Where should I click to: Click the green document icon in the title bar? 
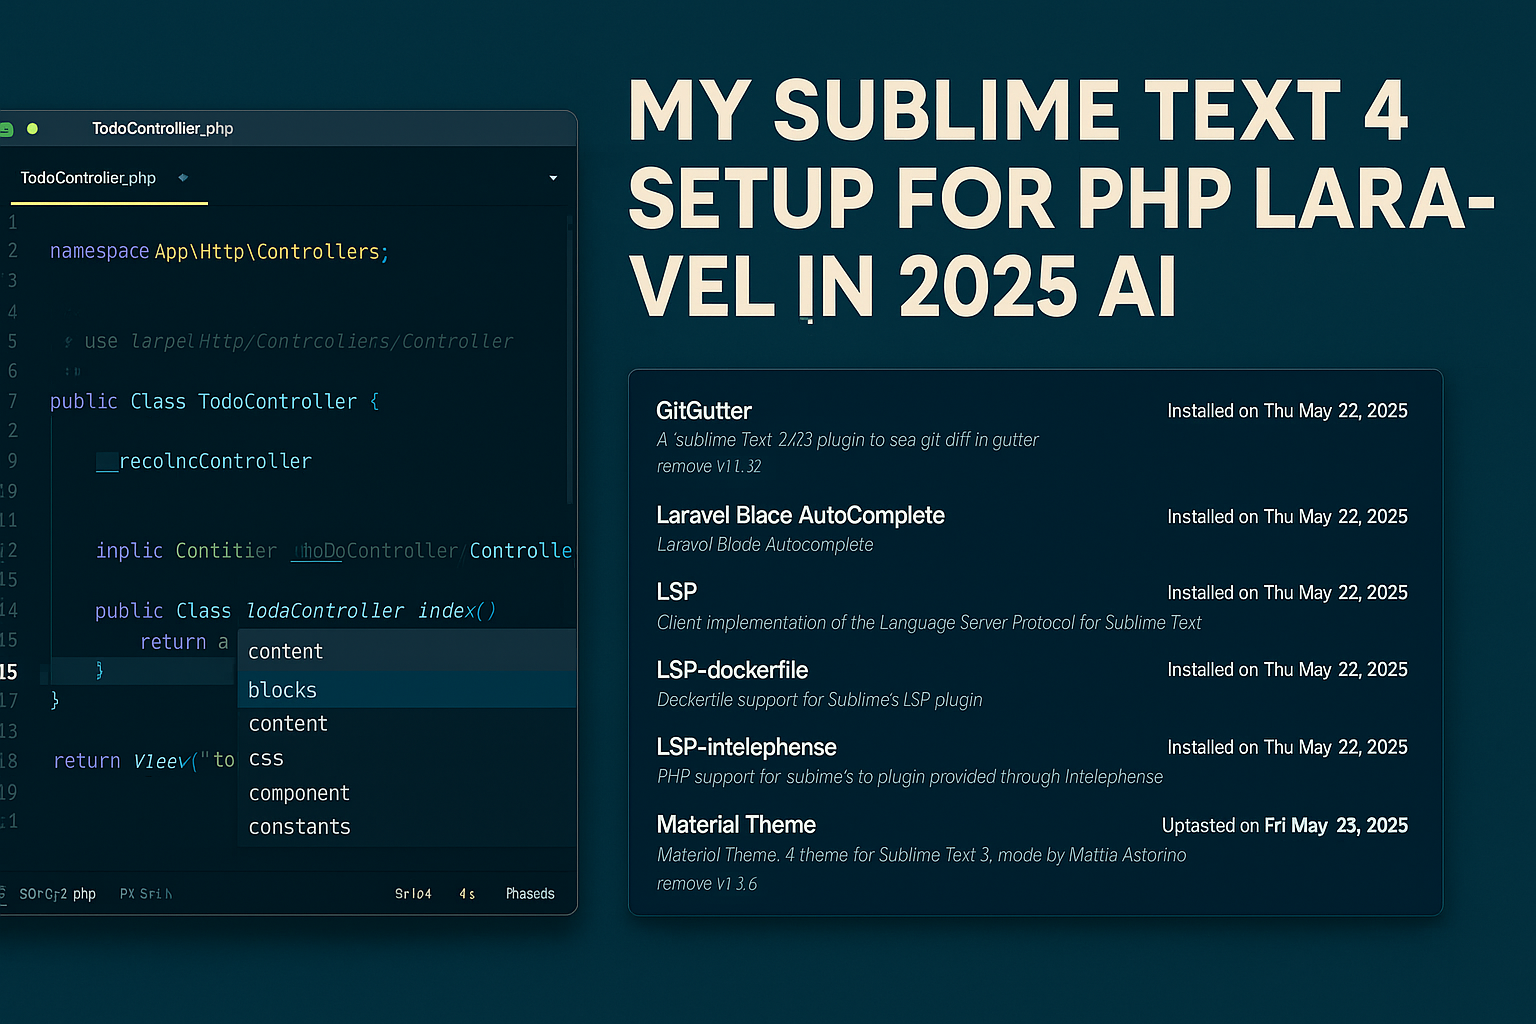tap(6, 129)
